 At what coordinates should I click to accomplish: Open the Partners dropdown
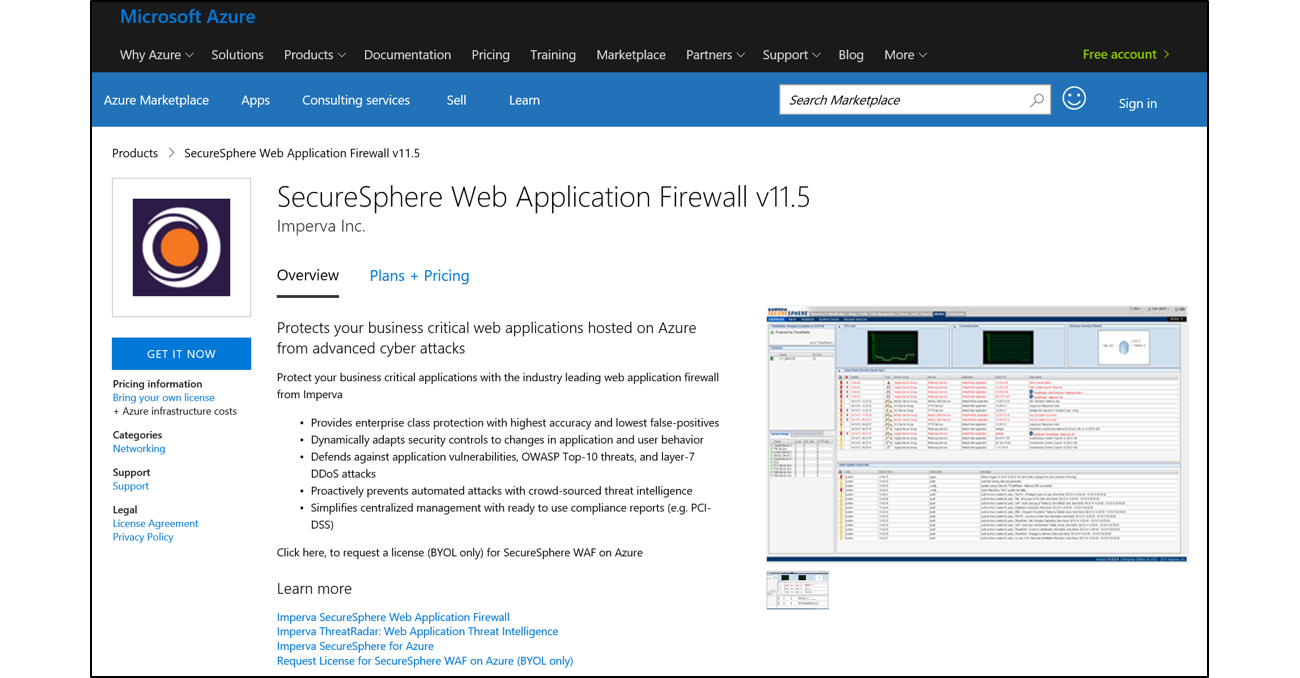pos(714,55)
